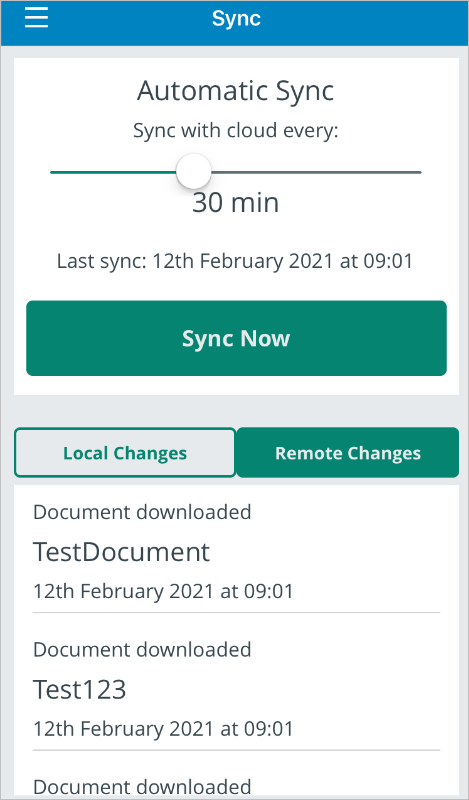Click the Sync title in header
Screen dimensions: 469x800
click(236, 19)
